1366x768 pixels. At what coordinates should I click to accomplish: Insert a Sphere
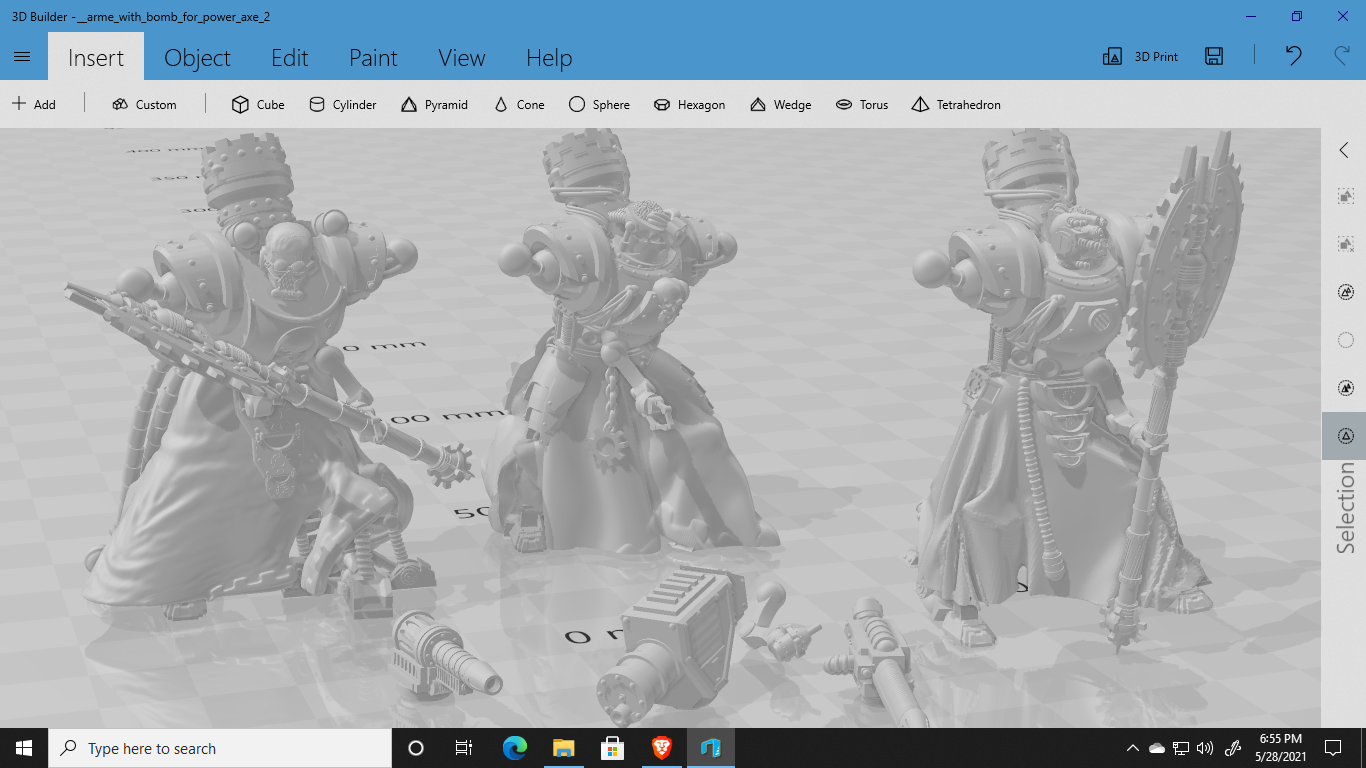(x=599, y=104)
